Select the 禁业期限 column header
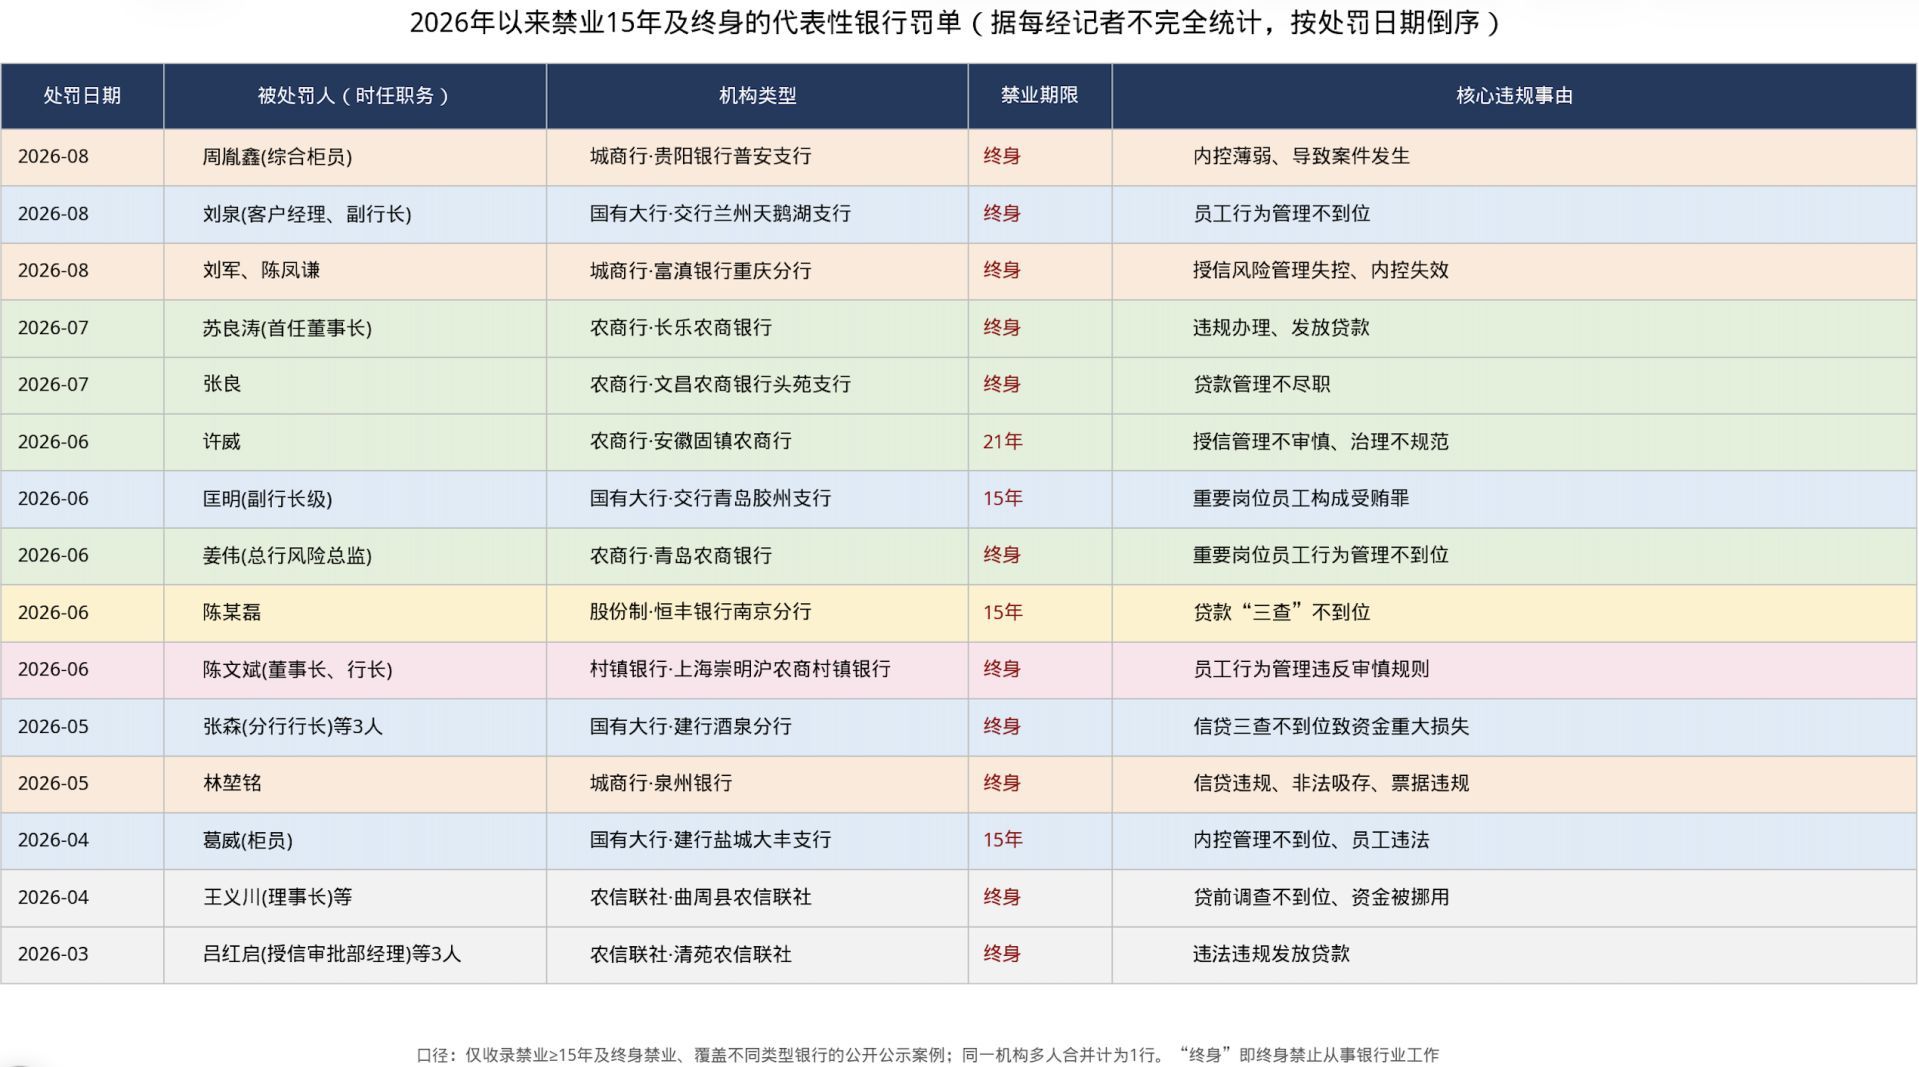 1039,95
